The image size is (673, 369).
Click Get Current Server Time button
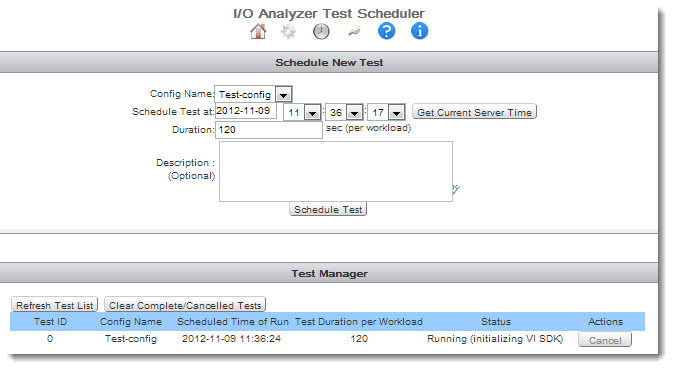click(474, 112)
